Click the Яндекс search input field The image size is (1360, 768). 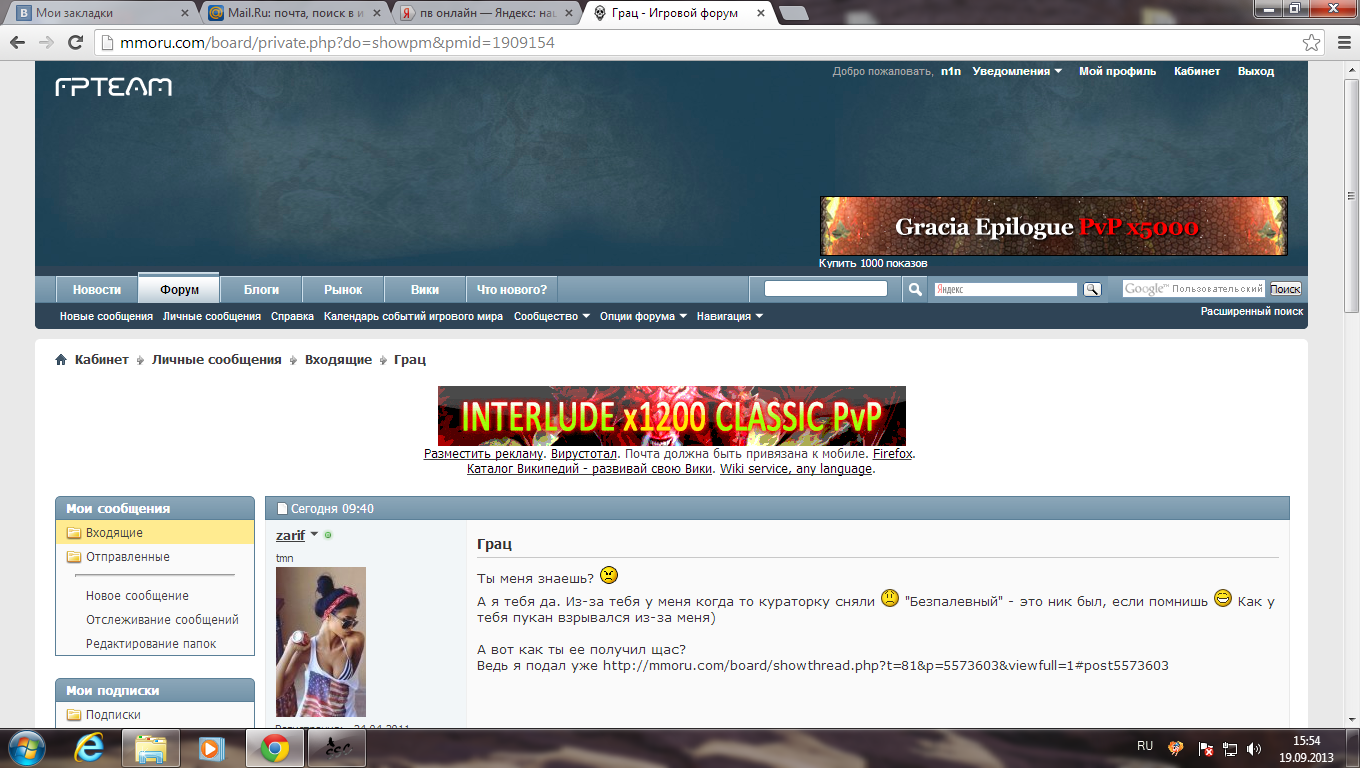click(1006, 289)
